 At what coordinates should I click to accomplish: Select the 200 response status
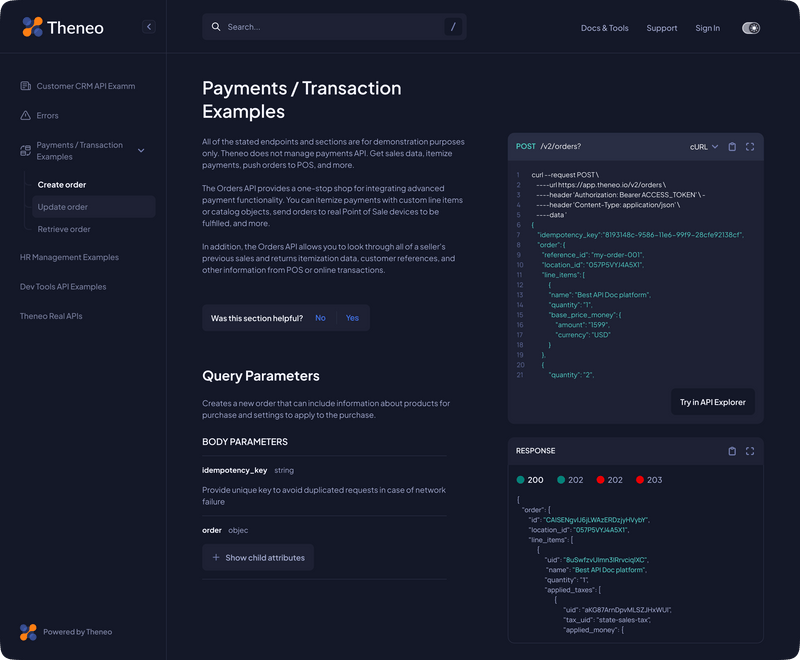533,478
